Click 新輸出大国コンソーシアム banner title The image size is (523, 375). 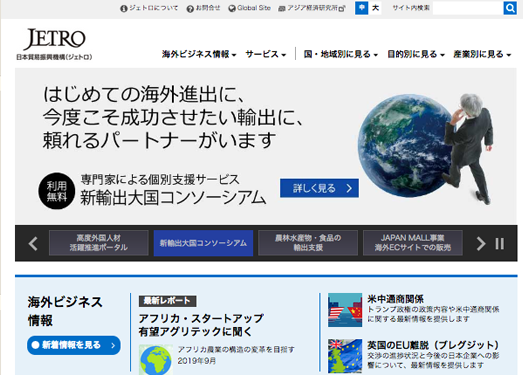point(173,198)
